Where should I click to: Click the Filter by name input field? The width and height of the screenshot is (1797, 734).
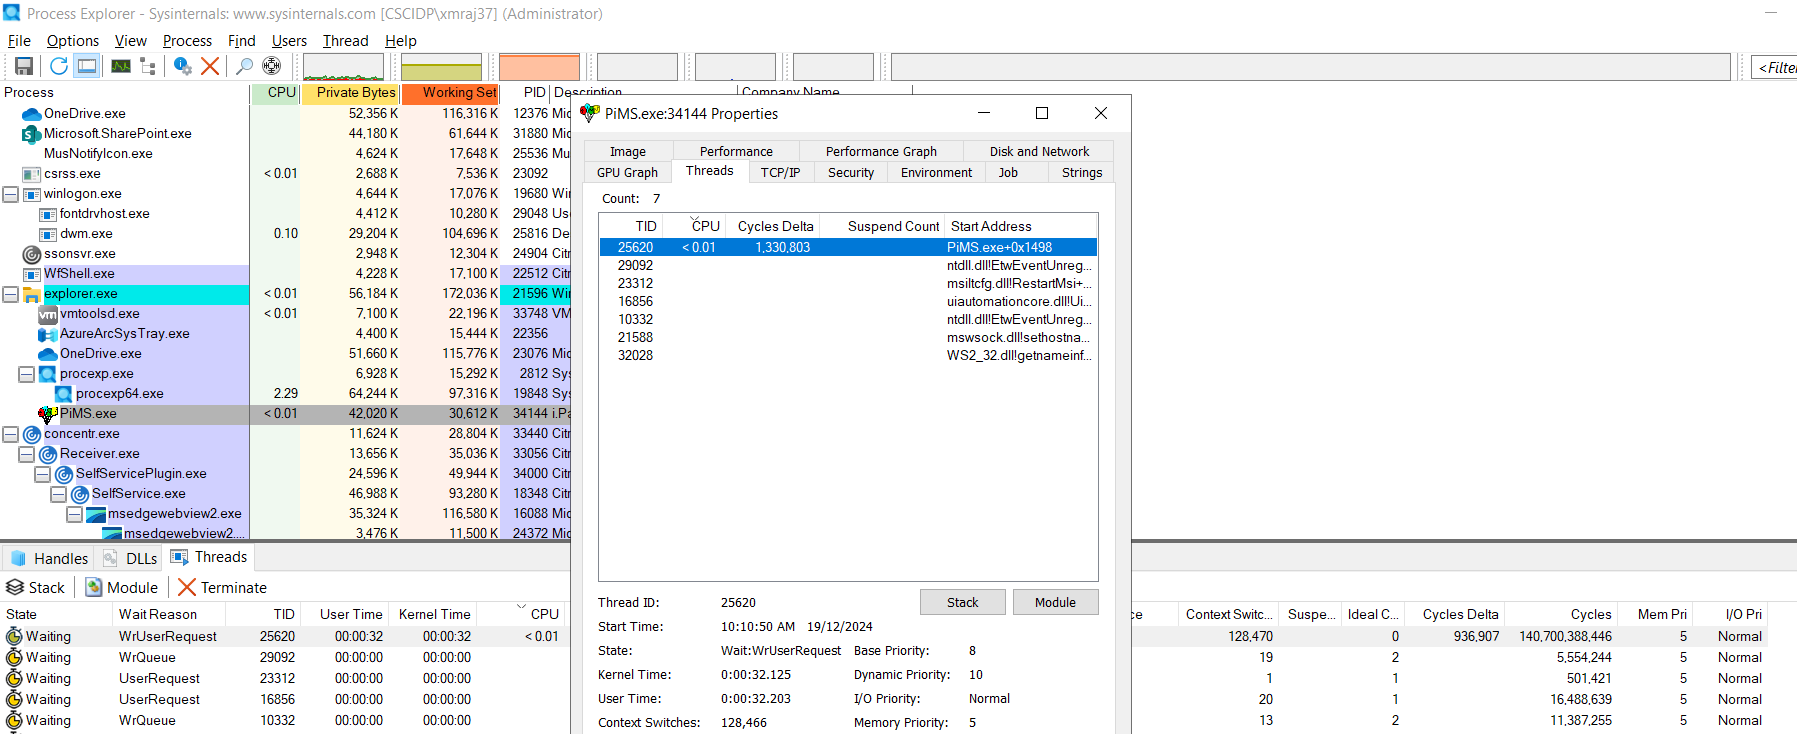[x=1775, y=68]
